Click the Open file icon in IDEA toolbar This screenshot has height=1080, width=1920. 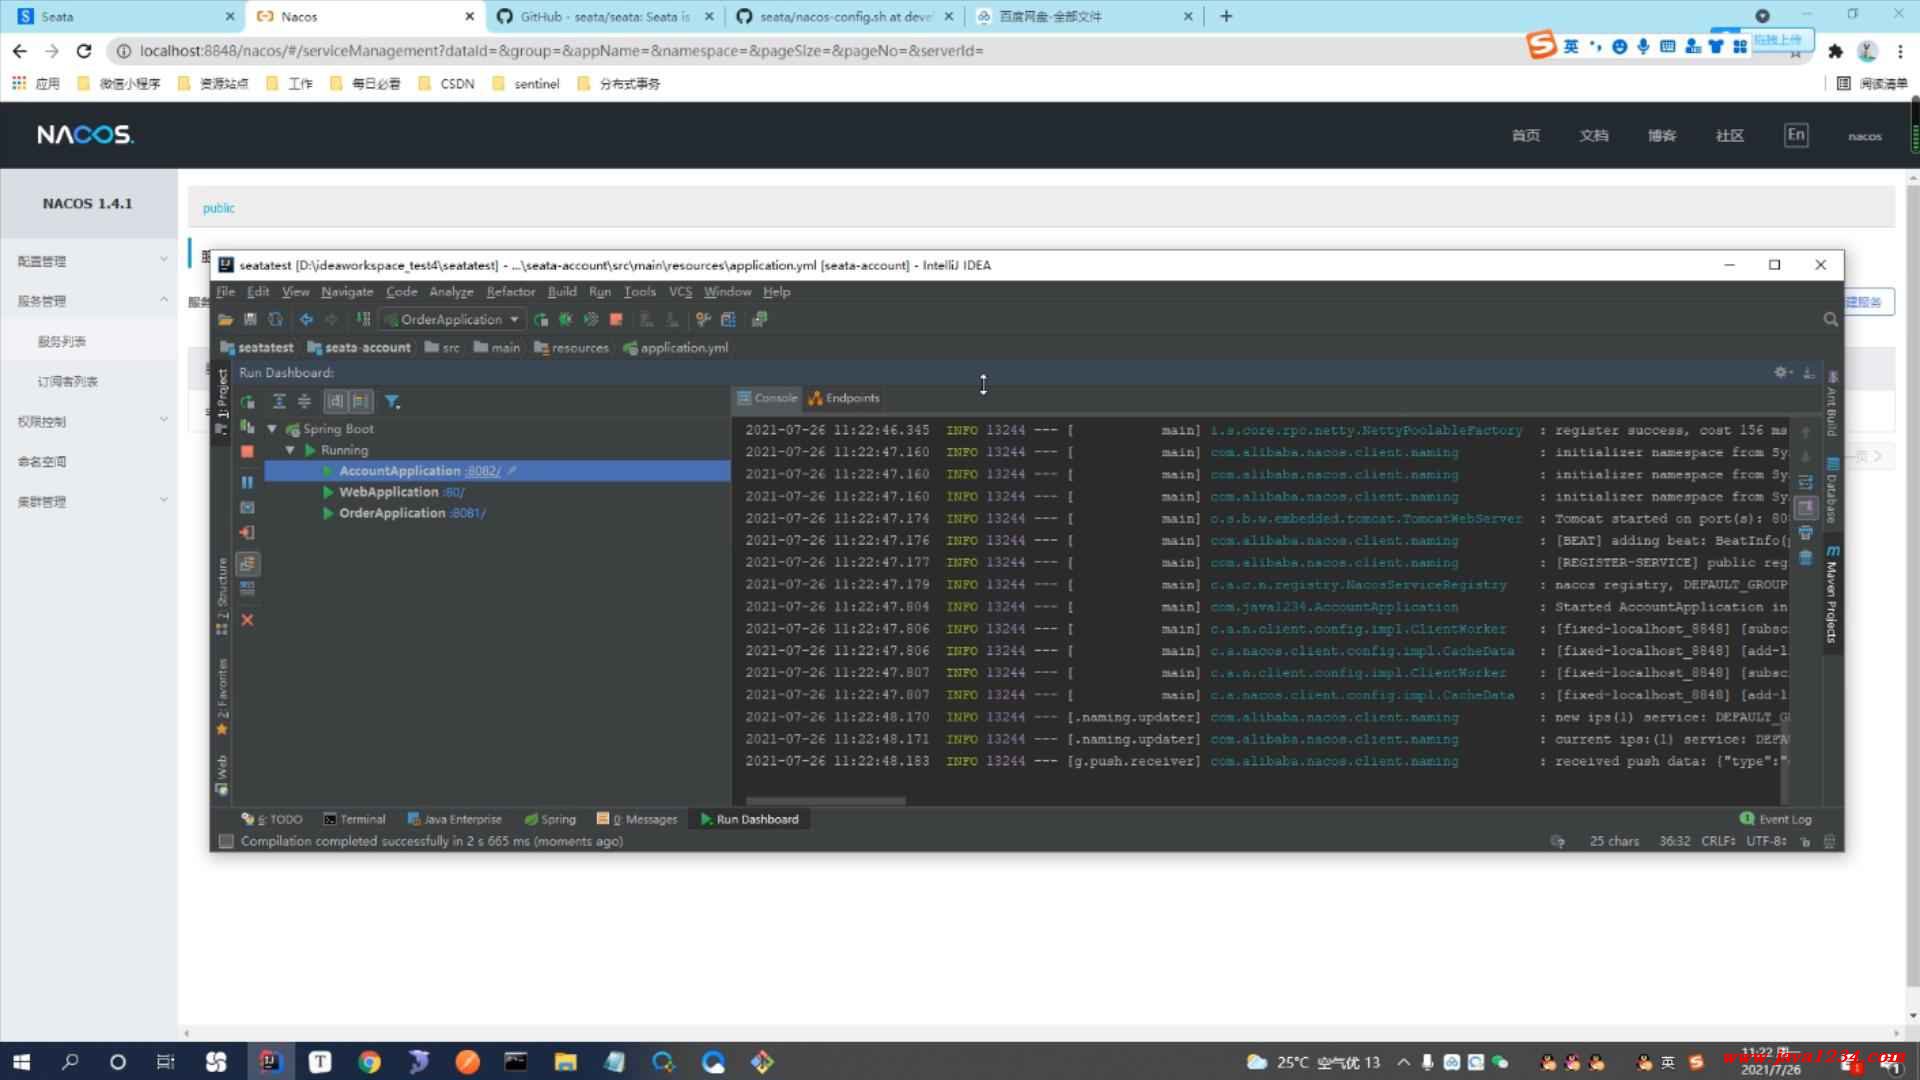coord(225,320)
